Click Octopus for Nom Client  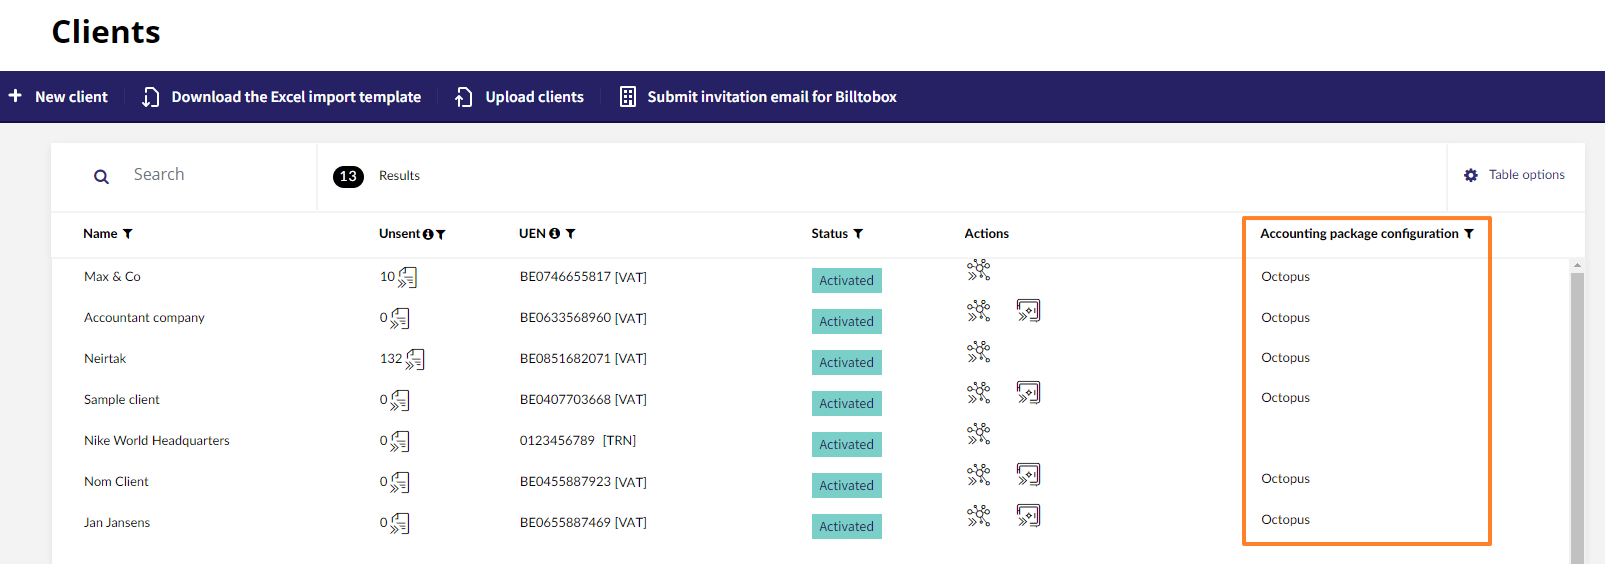1285,479
